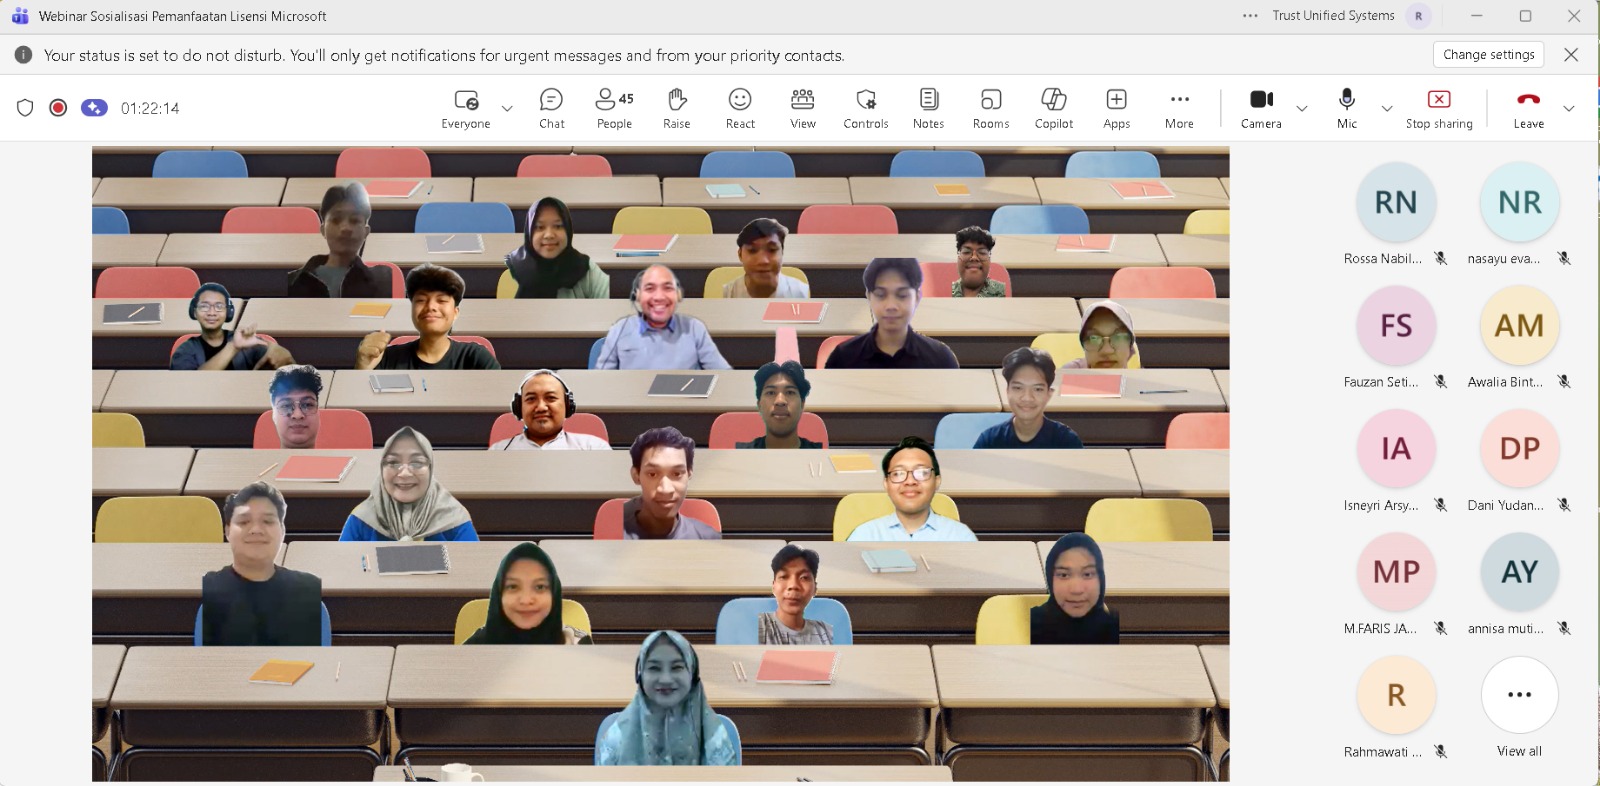
Task: Open the View layout options
Action: pyautogui.click(x=802, y=108)
